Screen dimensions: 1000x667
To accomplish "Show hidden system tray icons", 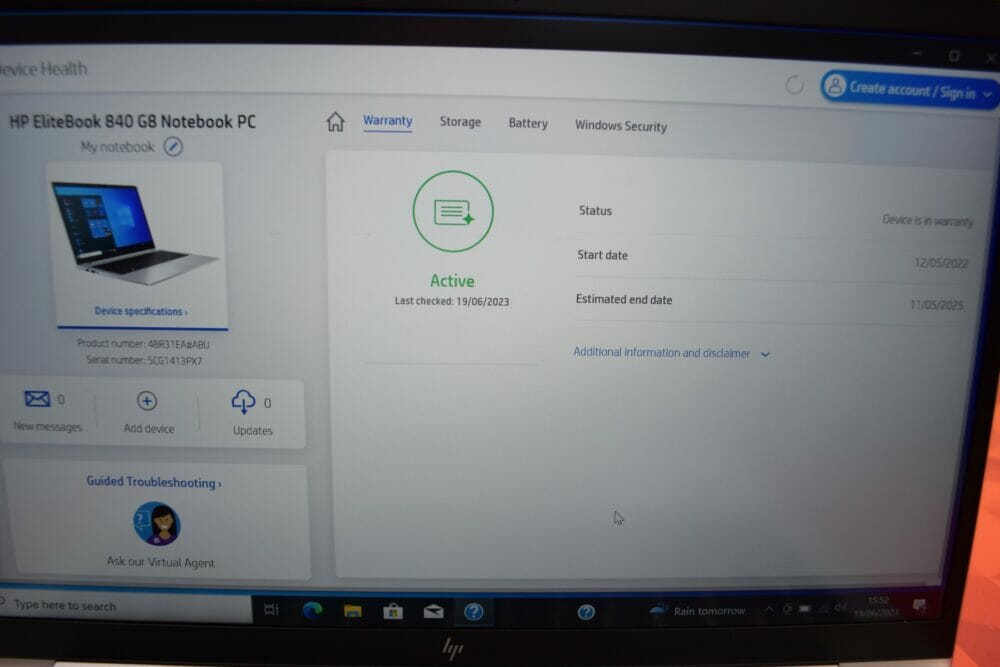I will 769,610.
